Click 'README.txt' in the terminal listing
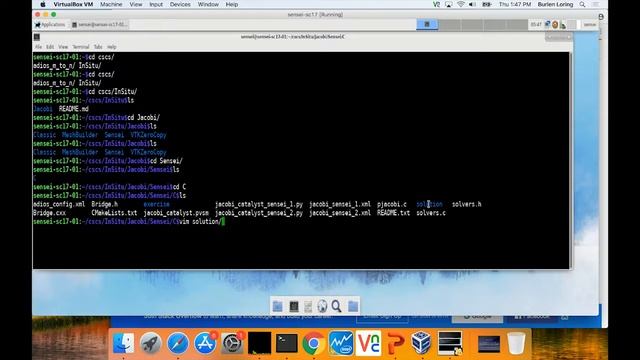Viewport: 640px width, 360px height. (393, 213)
